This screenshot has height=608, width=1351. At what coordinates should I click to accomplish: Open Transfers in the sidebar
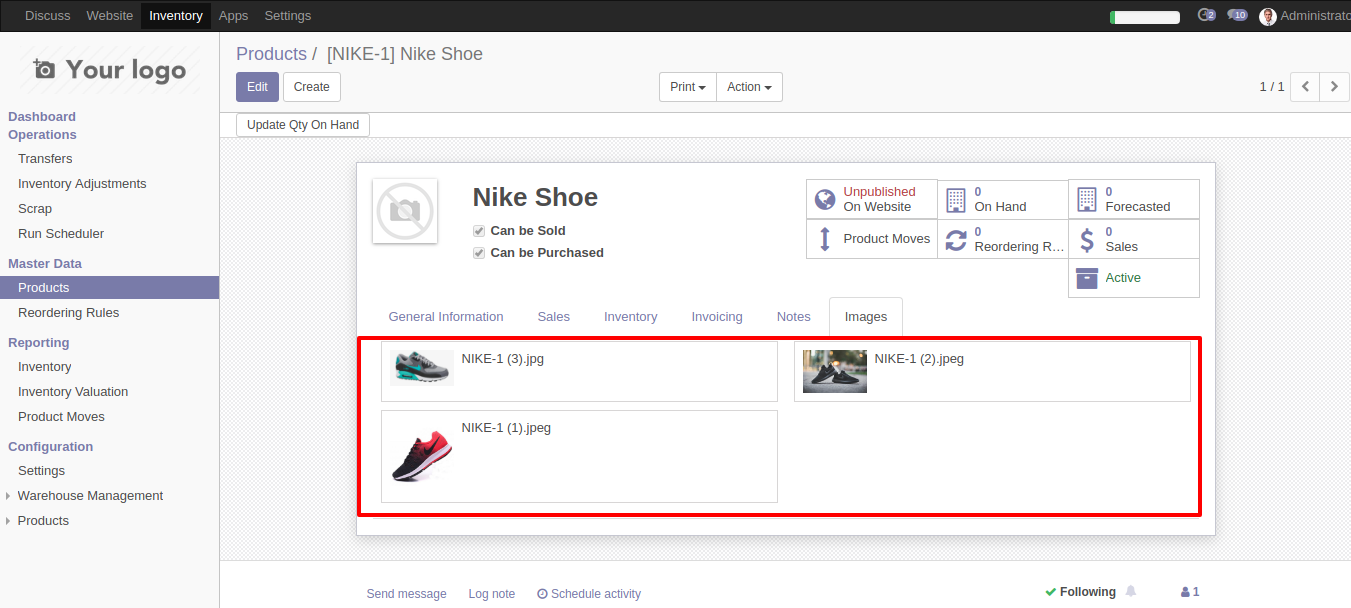coord(45,159)
